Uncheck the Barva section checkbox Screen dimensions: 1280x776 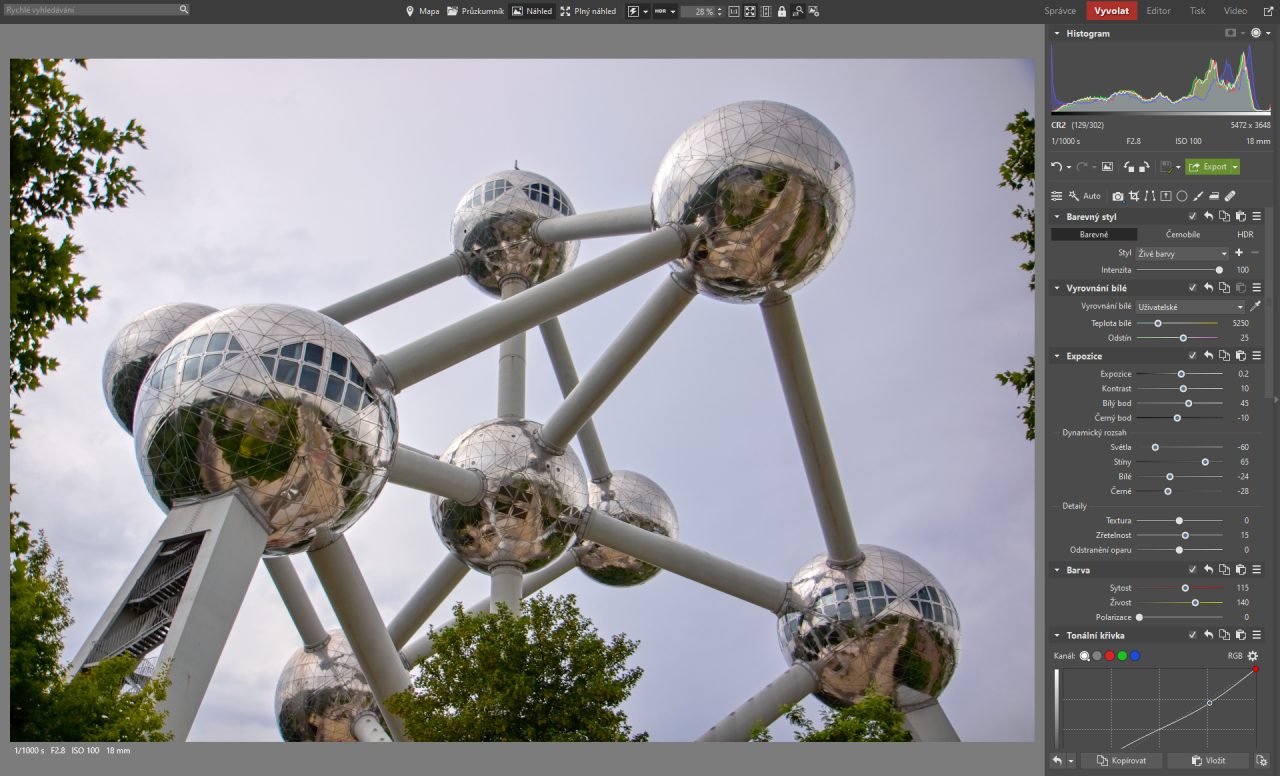coord(1192,570)
